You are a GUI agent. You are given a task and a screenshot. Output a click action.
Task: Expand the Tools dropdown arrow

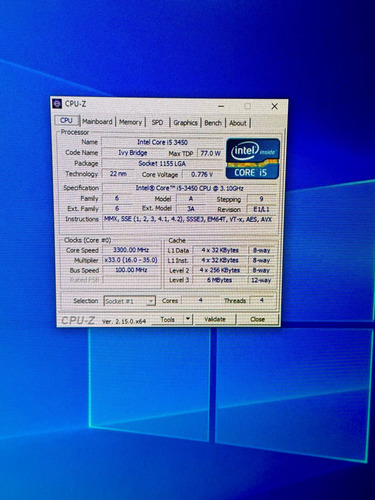pos(188,319)
